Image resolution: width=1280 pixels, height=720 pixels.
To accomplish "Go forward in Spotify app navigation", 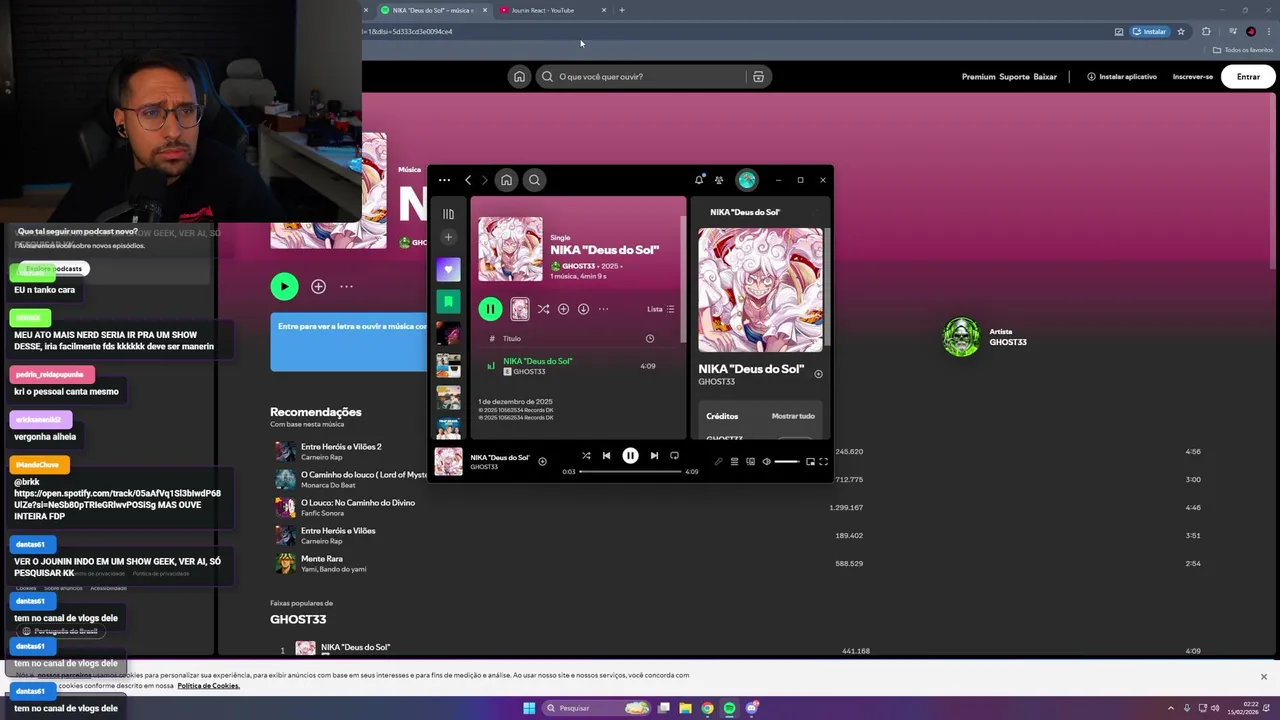I will point(485,180).
